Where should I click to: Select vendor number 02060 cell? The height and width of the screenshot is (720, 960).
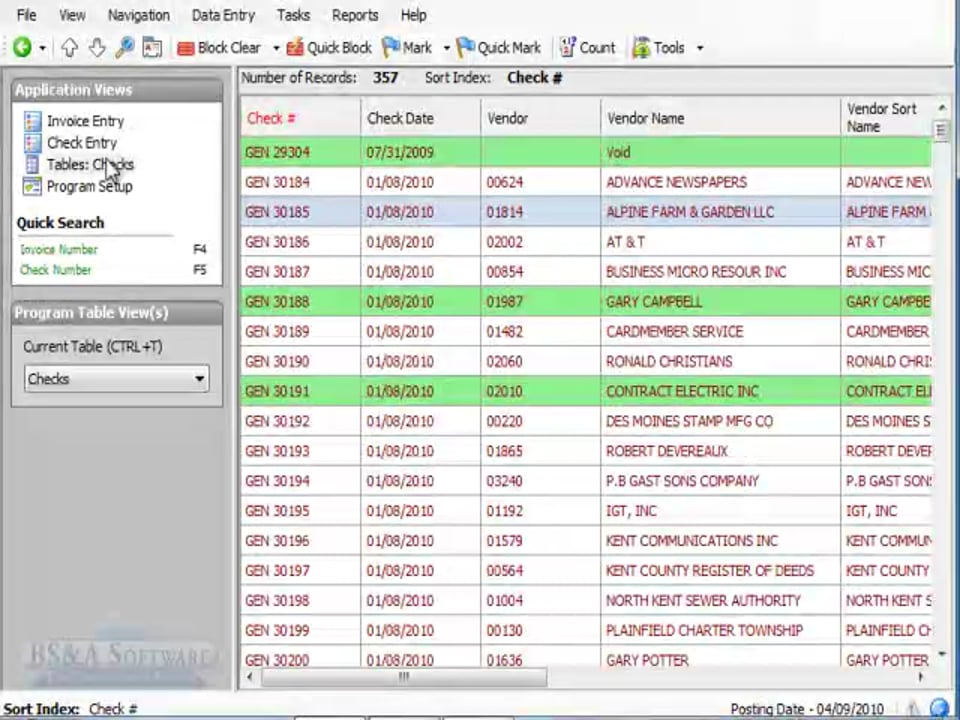click(540, 361)
